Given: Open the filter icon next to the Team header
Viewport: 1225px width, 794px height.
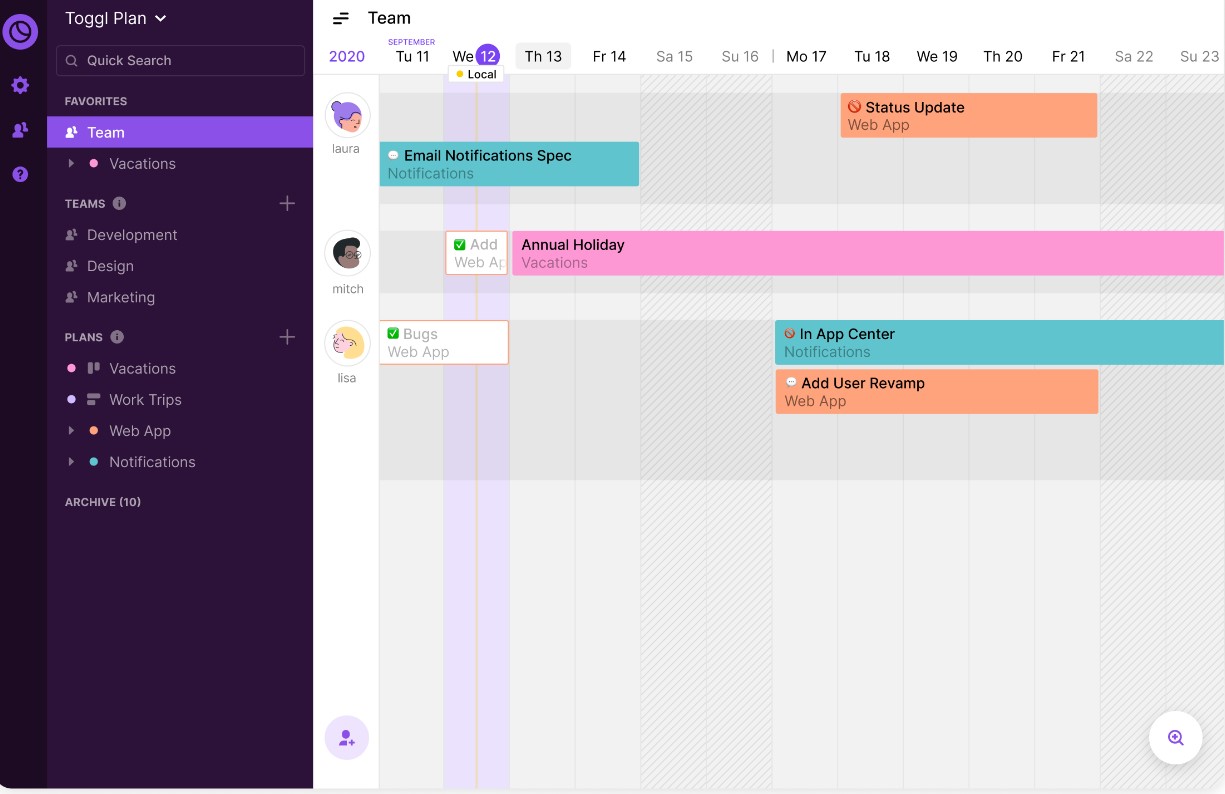Looking at the screenshot, I should (340, 17).
